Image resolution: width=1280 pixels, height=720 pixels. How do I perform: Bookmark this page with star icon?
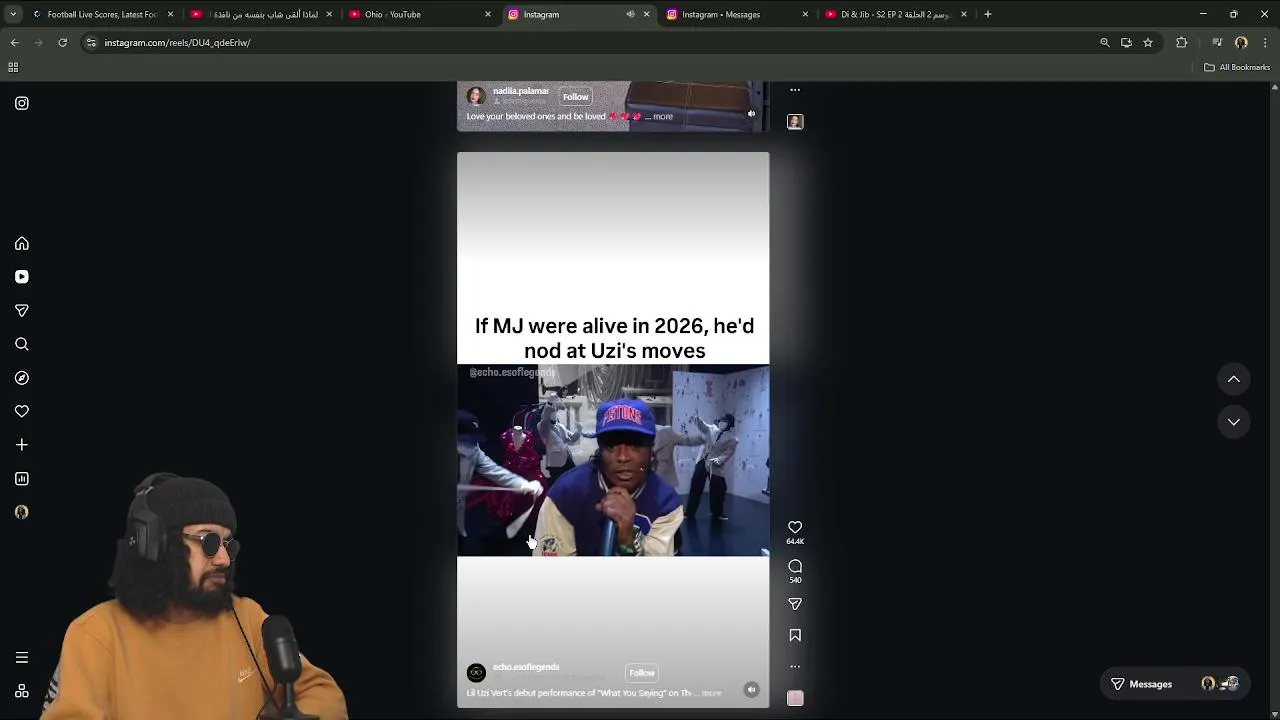point(1148,42)
